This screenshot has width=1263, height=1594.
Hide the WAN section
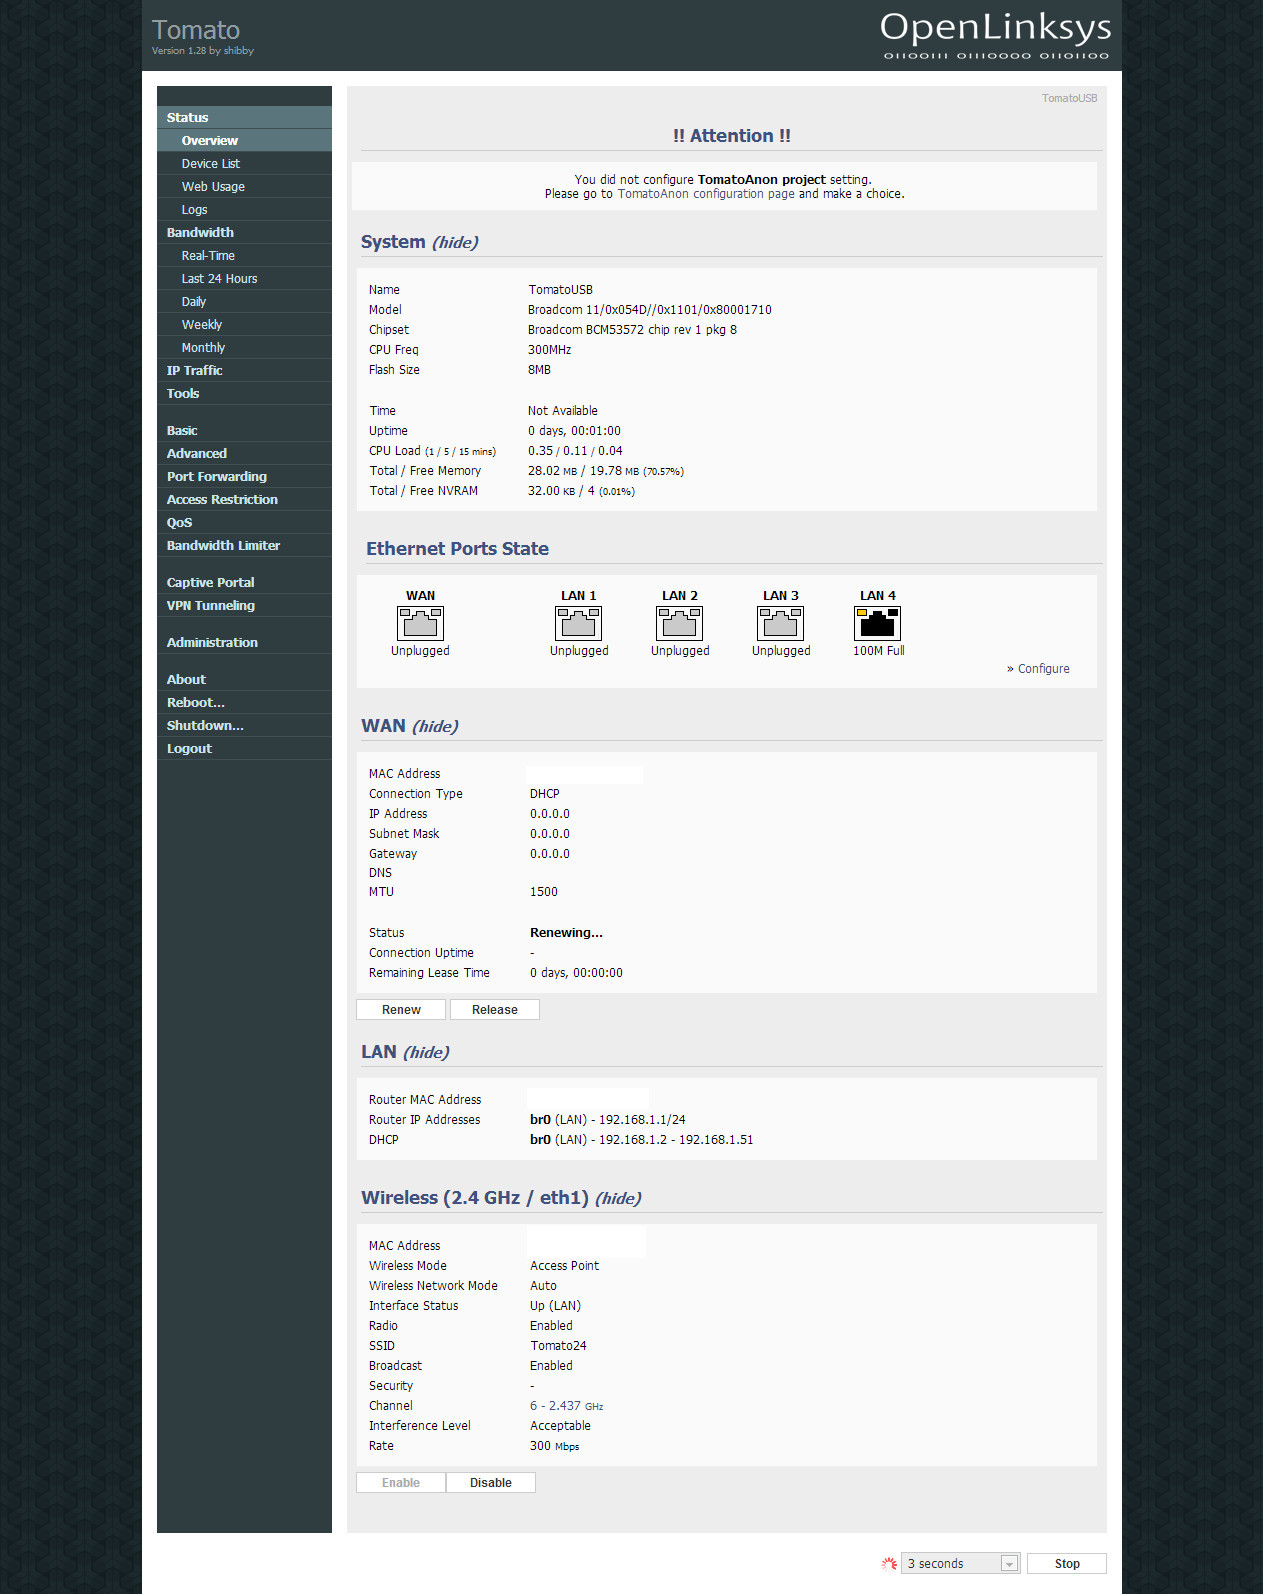coord(435,726)
